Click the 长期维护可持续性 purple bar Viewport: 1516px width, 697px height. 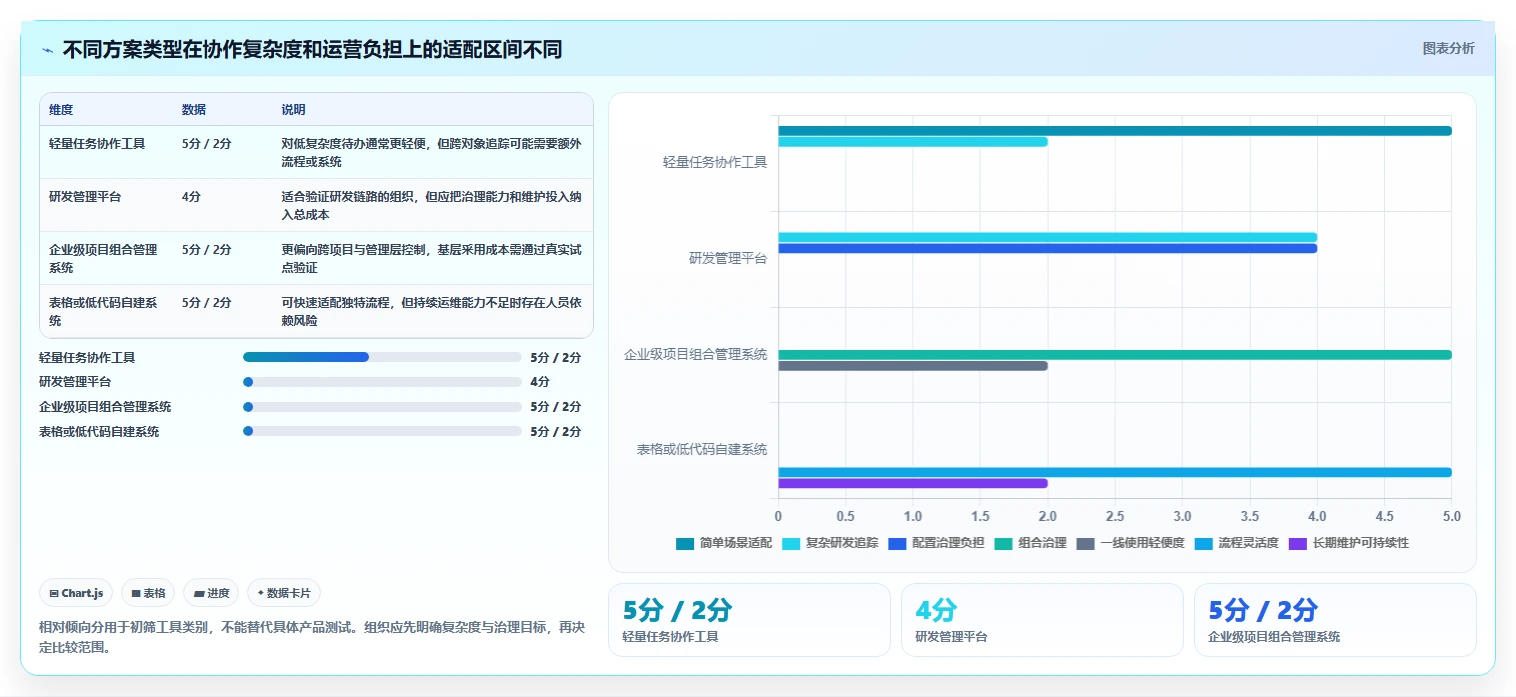912,483
